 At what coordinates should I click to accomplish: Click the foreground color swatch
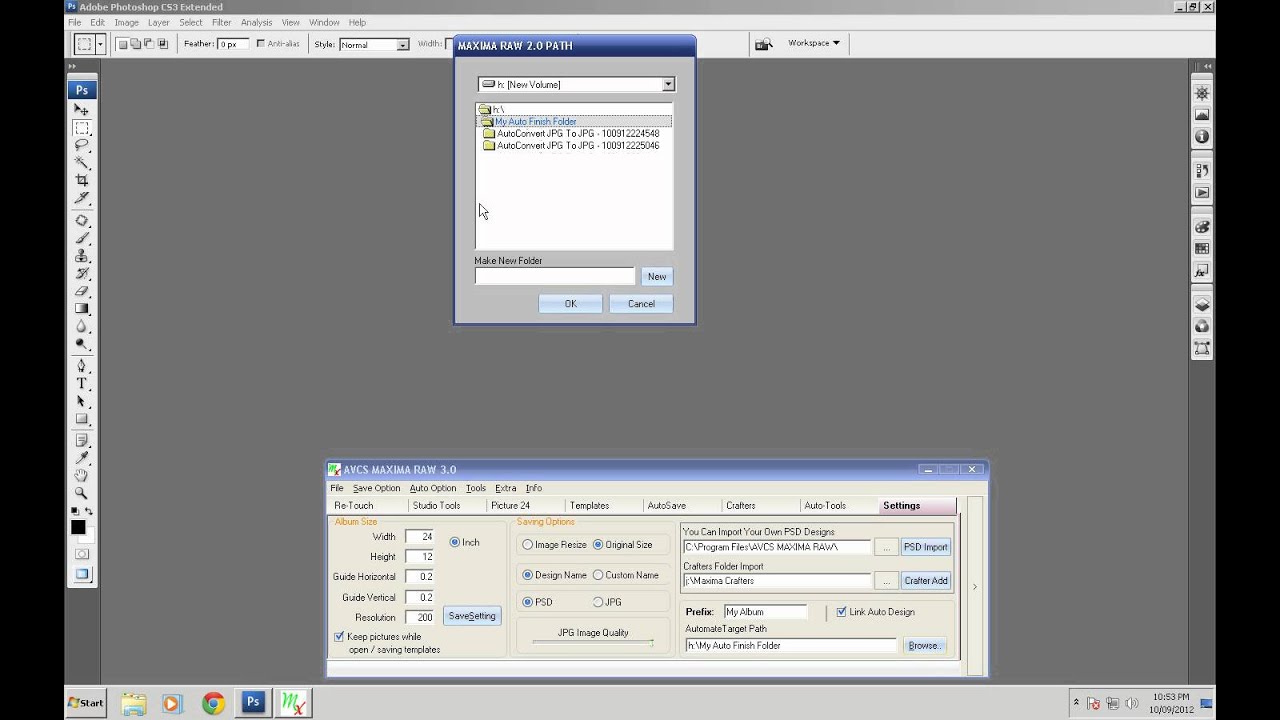(78, 527)
